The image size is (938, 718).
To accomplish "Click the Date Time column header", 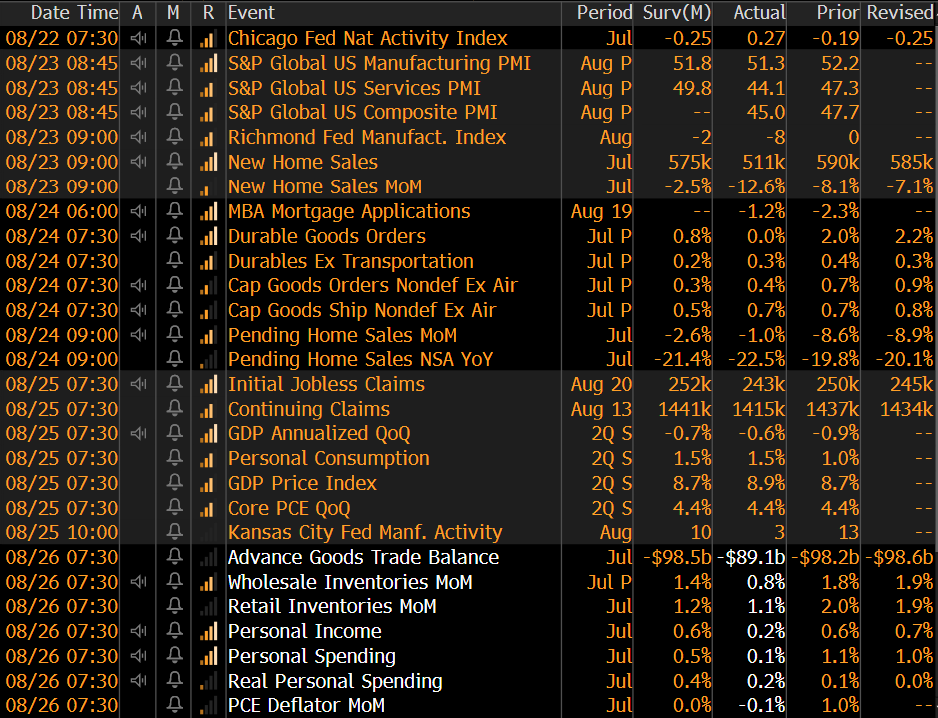I will click(74, 13).
